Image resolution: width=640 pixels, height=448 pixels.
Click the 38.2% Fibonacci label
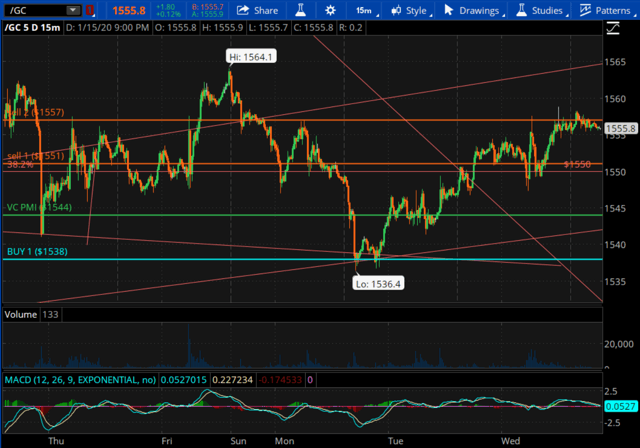coord(20,164)
